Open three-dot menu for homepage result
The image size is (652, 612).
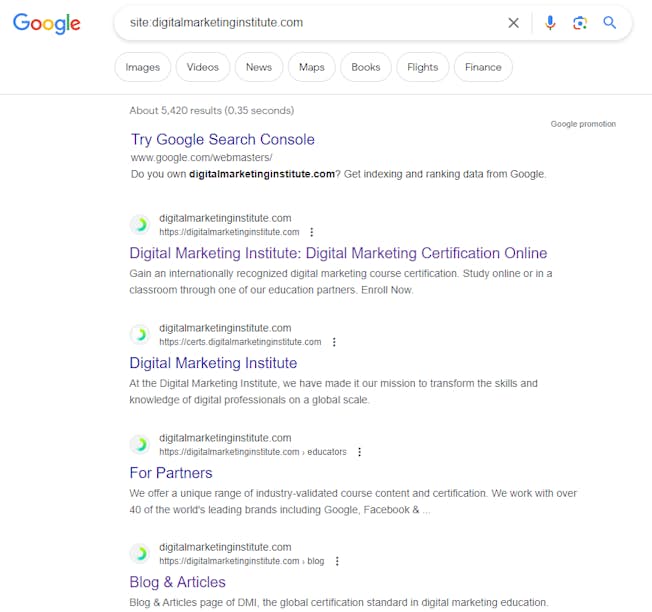(x=311, y=232)
